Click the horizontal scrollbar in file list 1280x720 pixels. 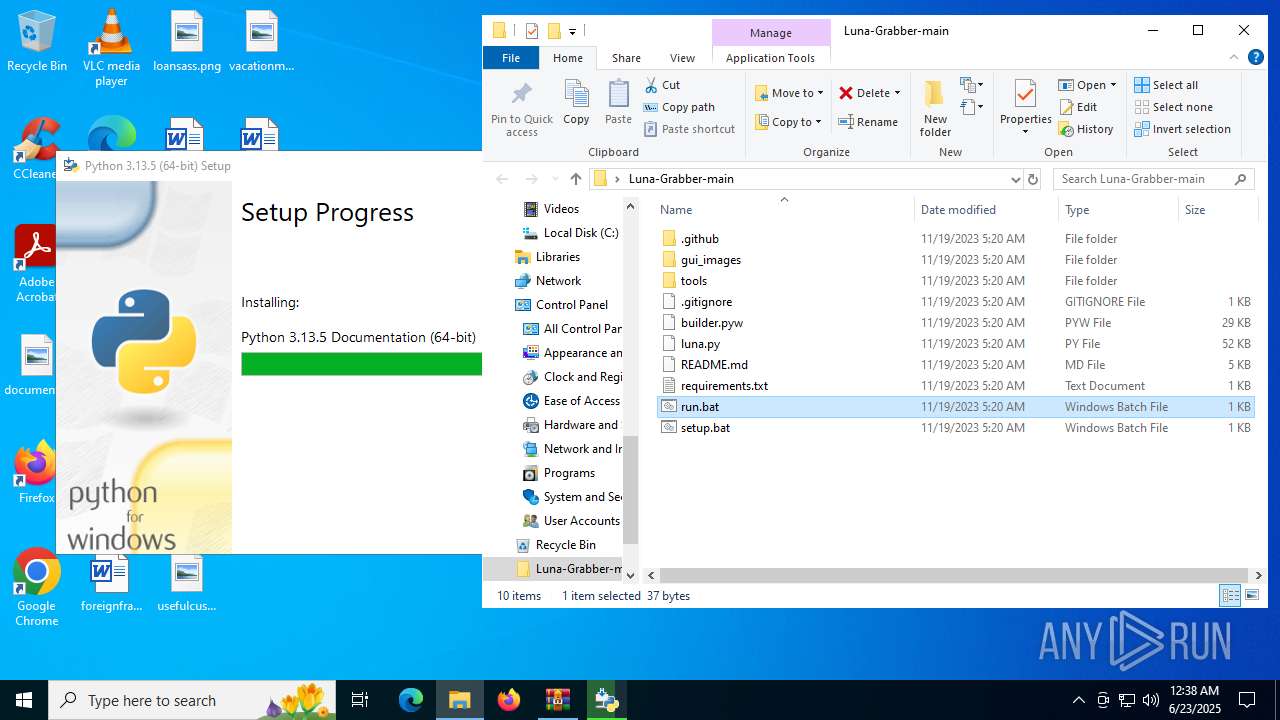click(x=953, y=576)
